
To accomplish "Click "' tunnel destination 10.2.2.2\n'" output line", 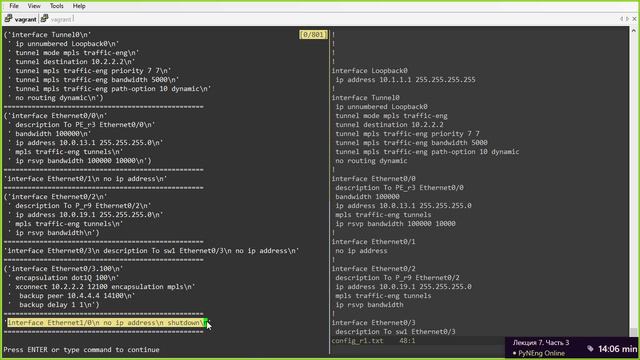I will [x=71, y=62].
